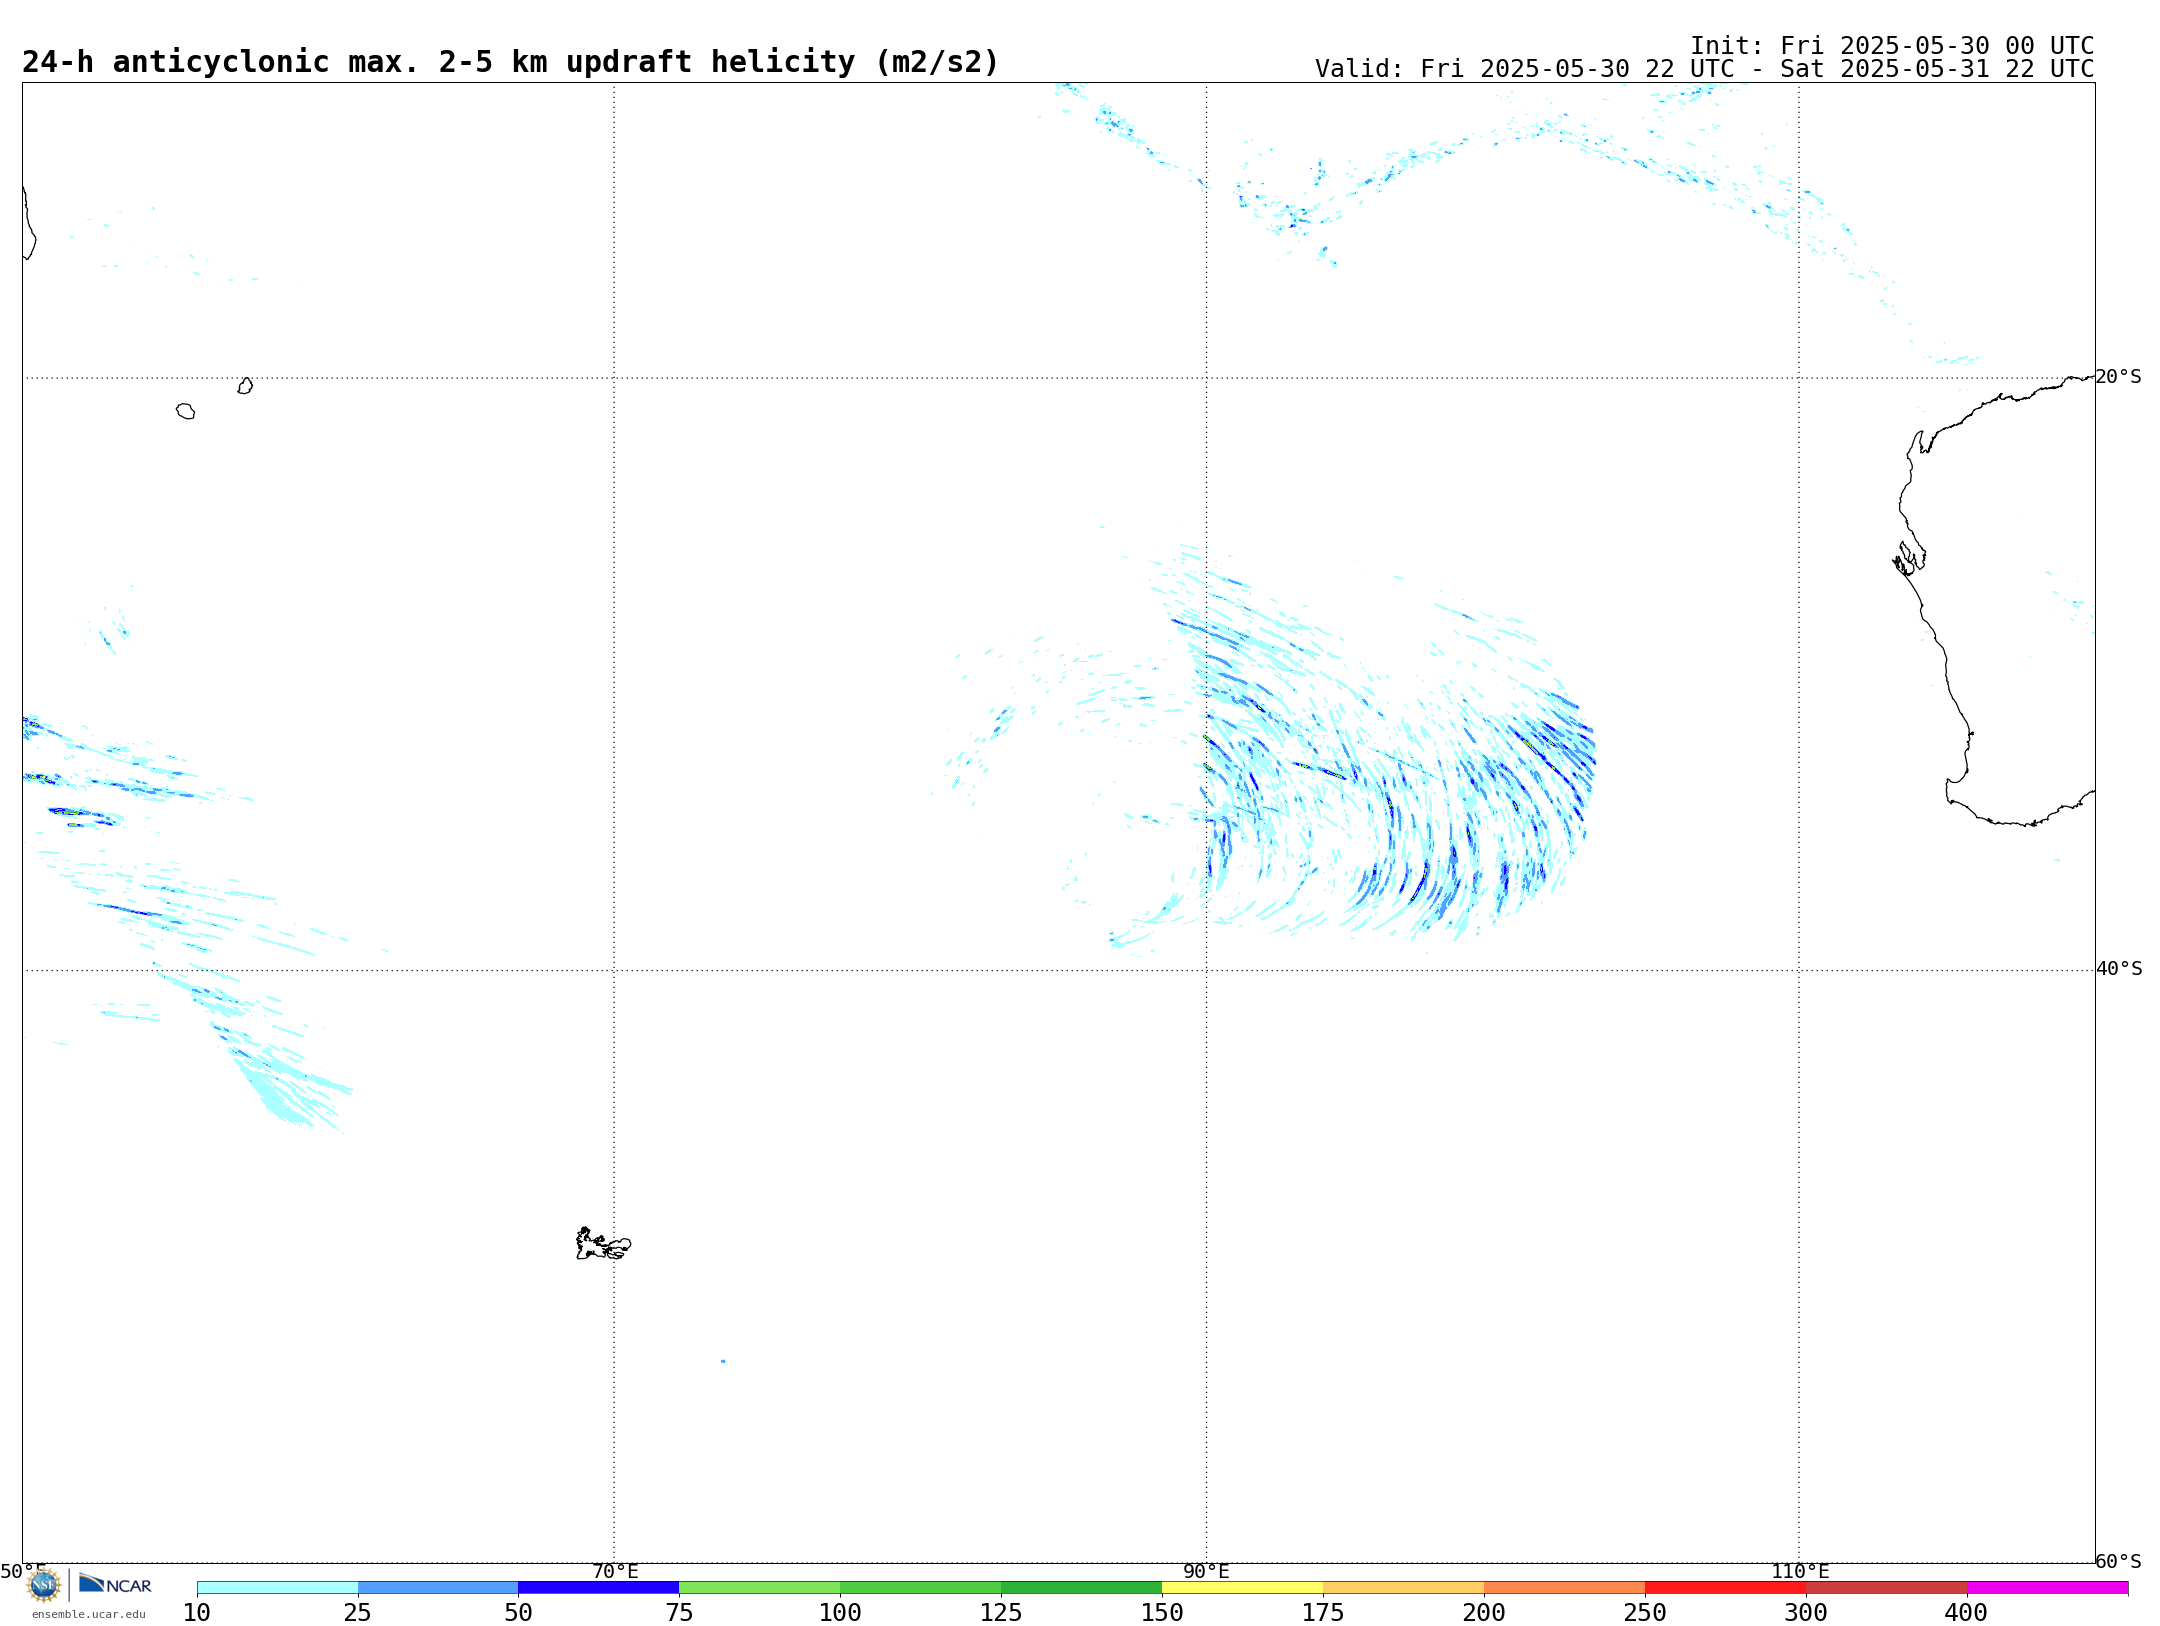Open the ensemble.ucar.edu link text
Screen dimensions: 2160x1626
pos(89,1614)
